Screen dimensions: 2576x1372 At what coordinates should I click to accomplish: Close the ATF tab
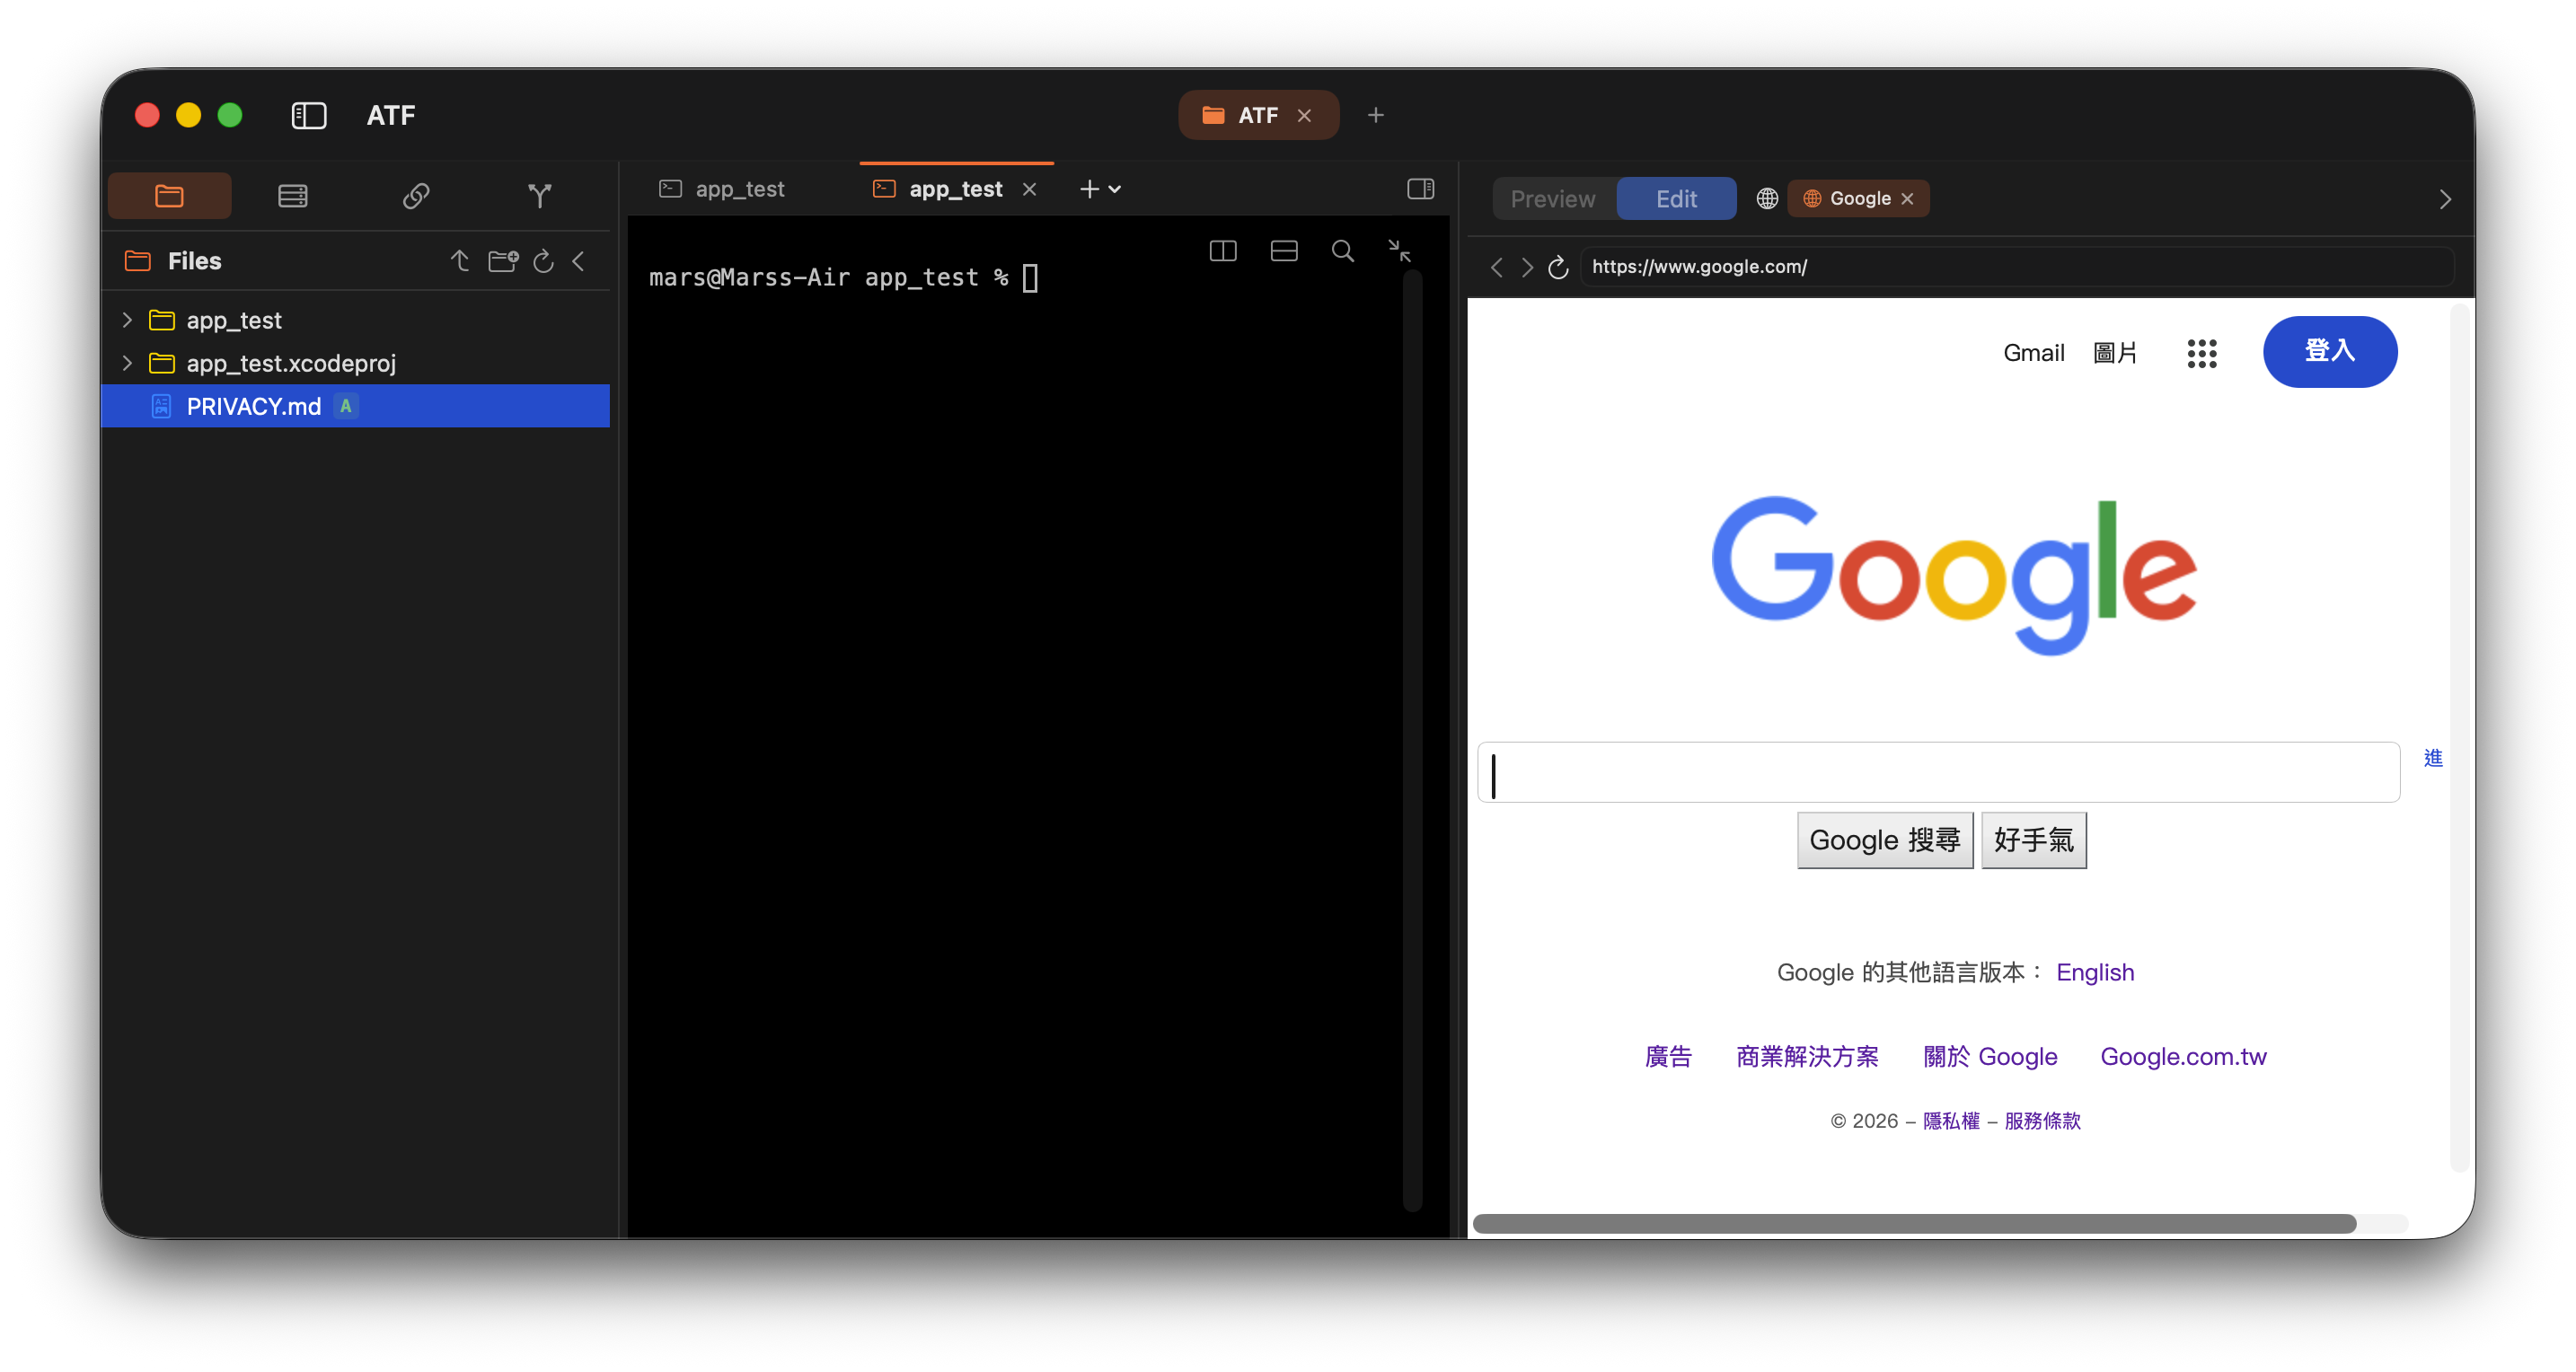[1304, 115]
